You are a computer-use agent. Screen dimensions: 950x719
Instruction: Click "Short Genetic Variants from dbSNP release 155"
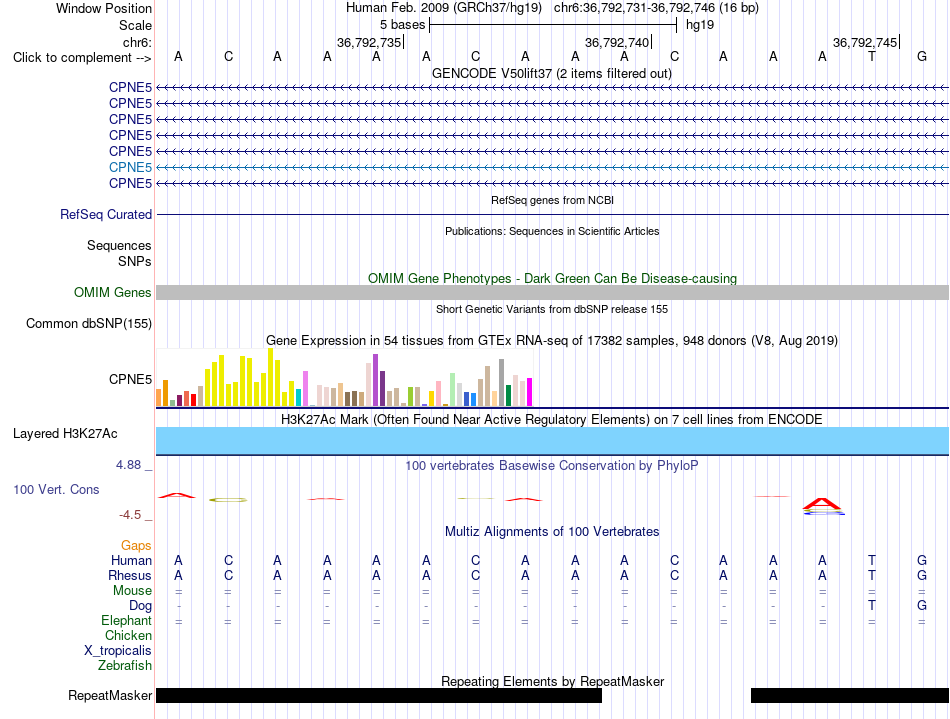tap(552, 309)
